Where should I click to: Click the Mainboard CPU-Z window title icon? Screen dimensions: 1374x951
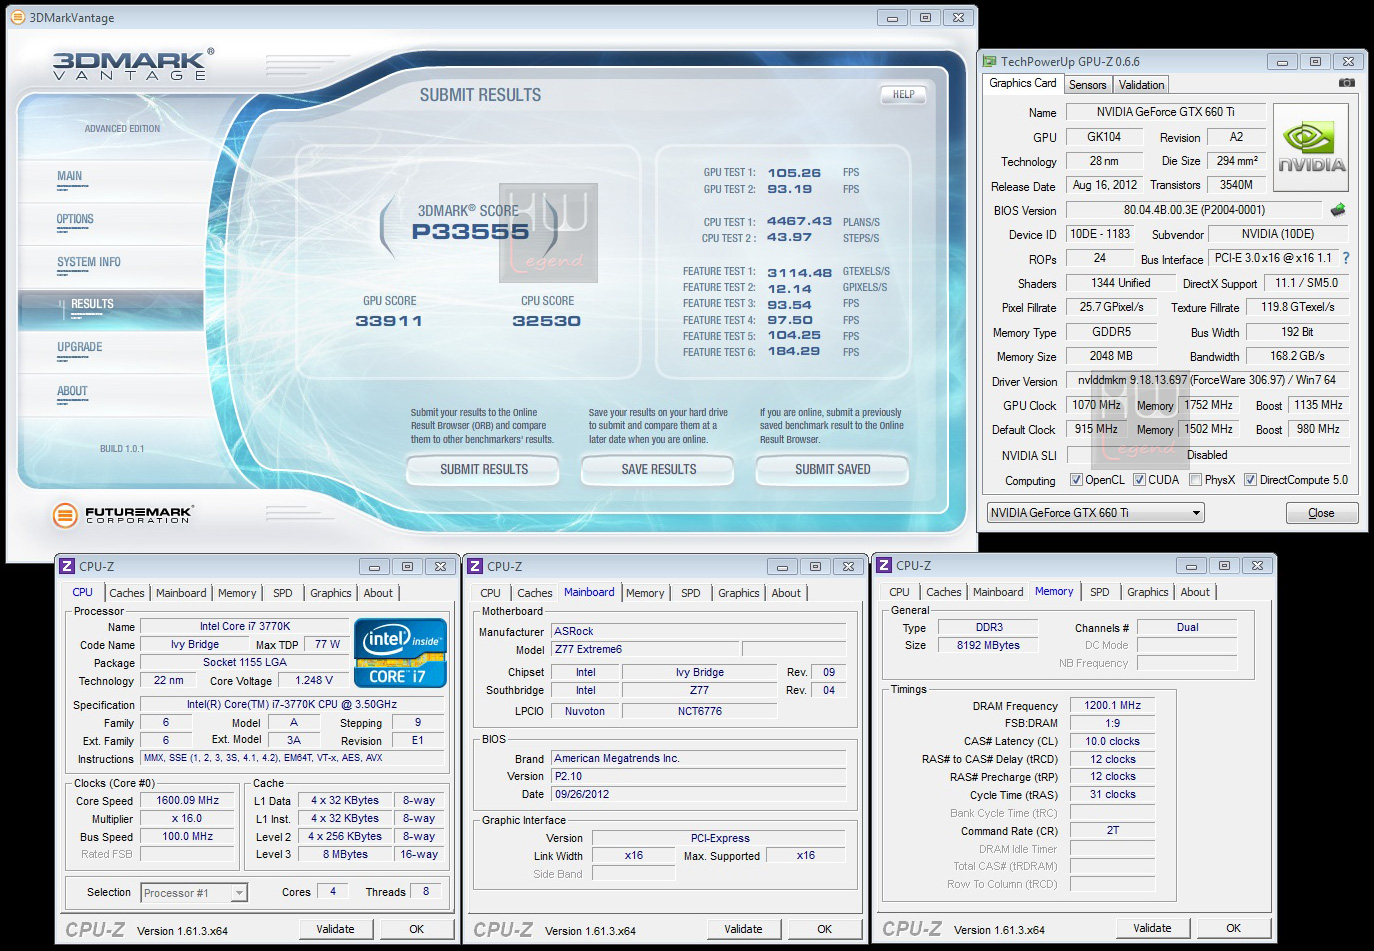tap(475, 566)
